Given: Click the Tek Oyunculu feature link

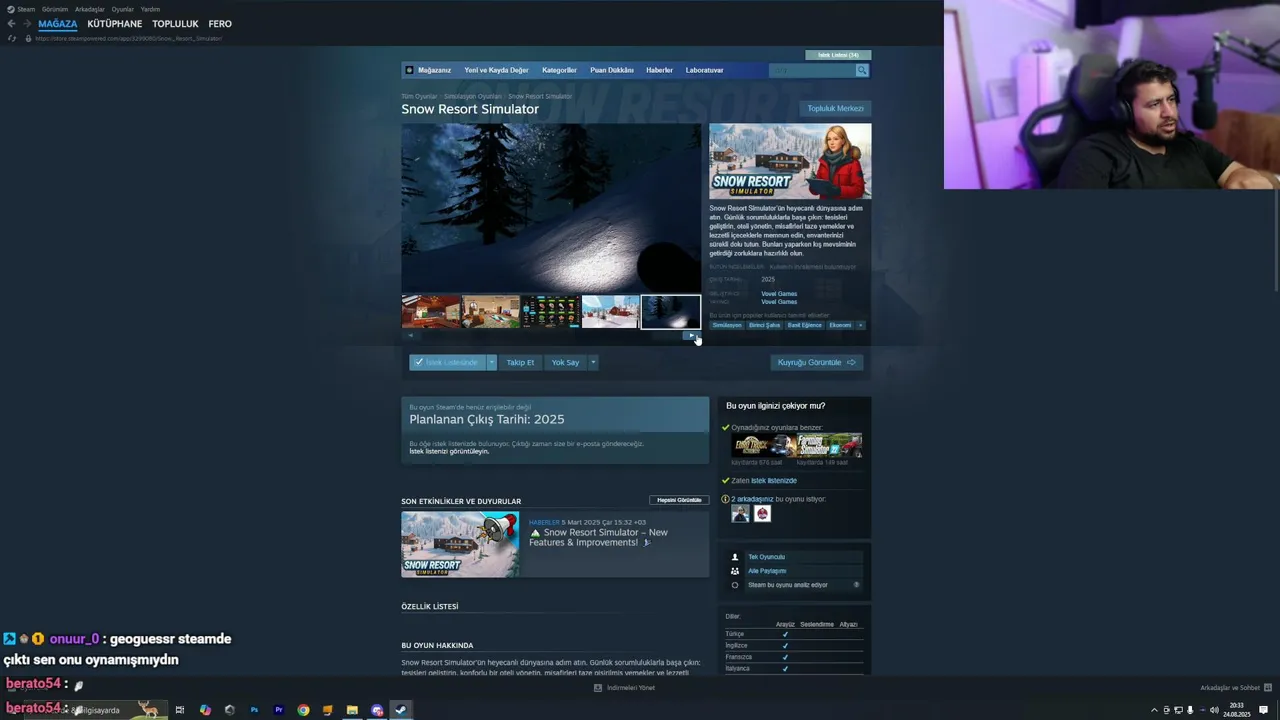Looking at the screenshot, I should (x=766, y=557).
